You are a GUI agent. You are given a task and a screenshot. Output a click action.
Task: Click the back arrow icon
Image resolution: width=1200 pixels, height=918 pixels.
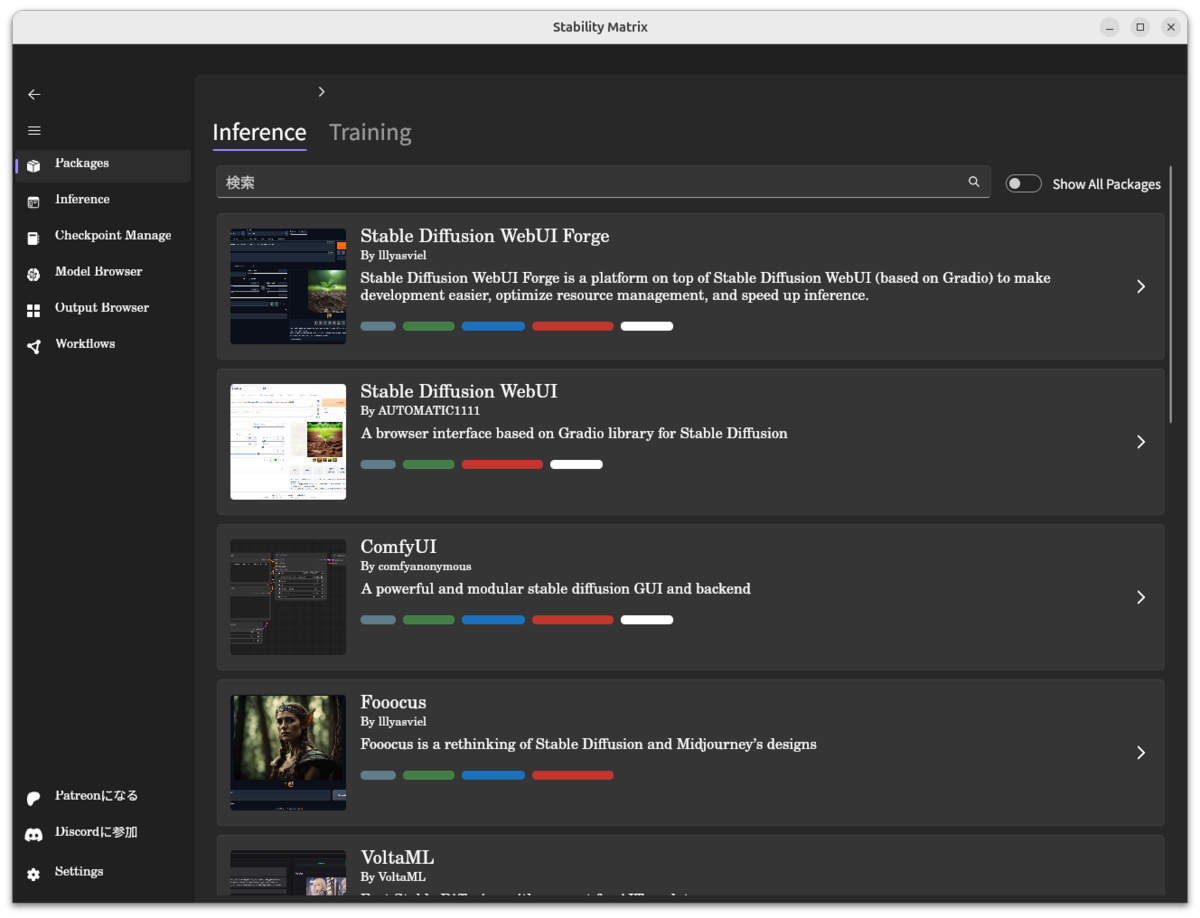34,94
